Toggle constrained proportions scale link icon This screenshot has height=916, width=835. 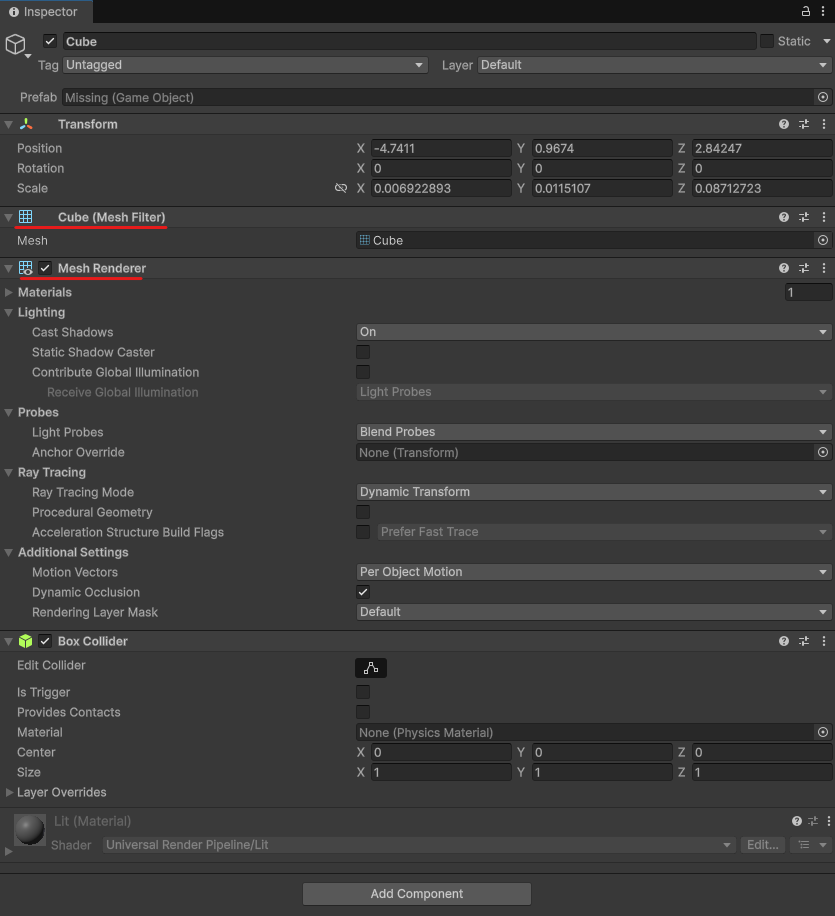pos(341,188)
